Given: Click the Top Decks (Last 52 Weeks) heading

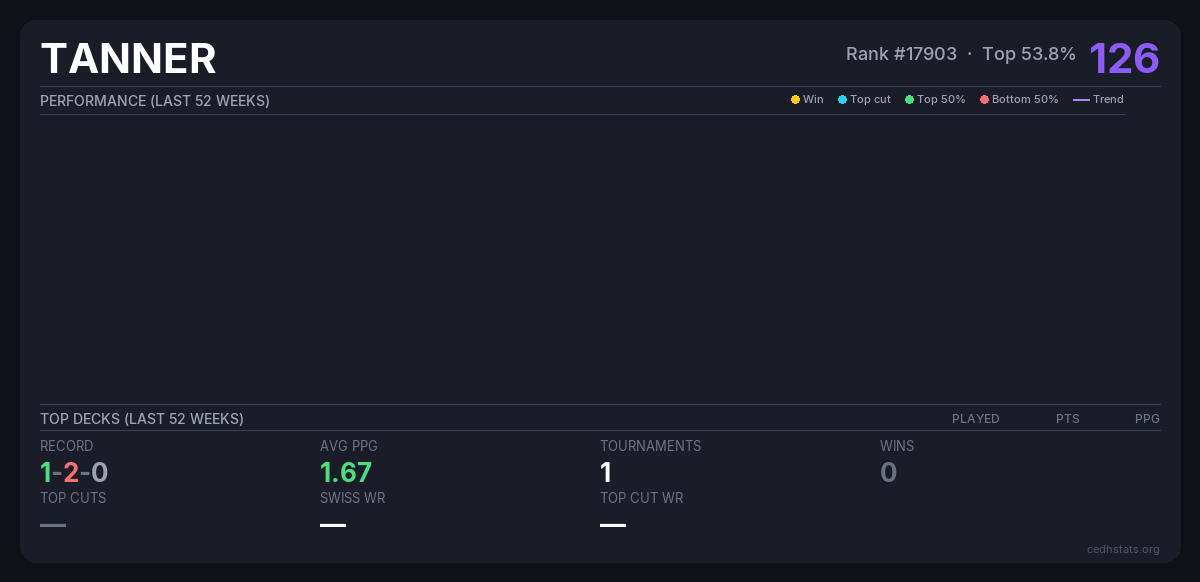Looking at the screenshot, I should pyautogui.click(x=142, y=419).
